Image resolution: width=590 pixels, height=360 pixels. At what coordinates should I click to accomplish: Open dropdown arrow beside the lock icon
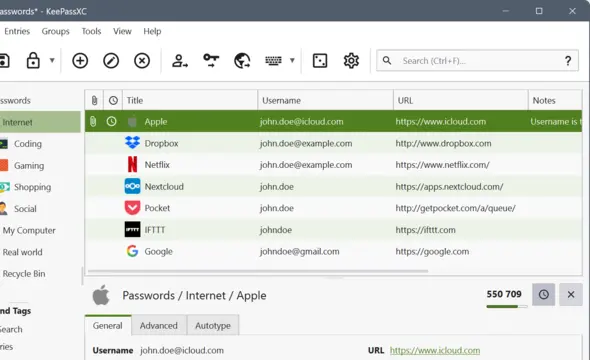tap(52, 60)
